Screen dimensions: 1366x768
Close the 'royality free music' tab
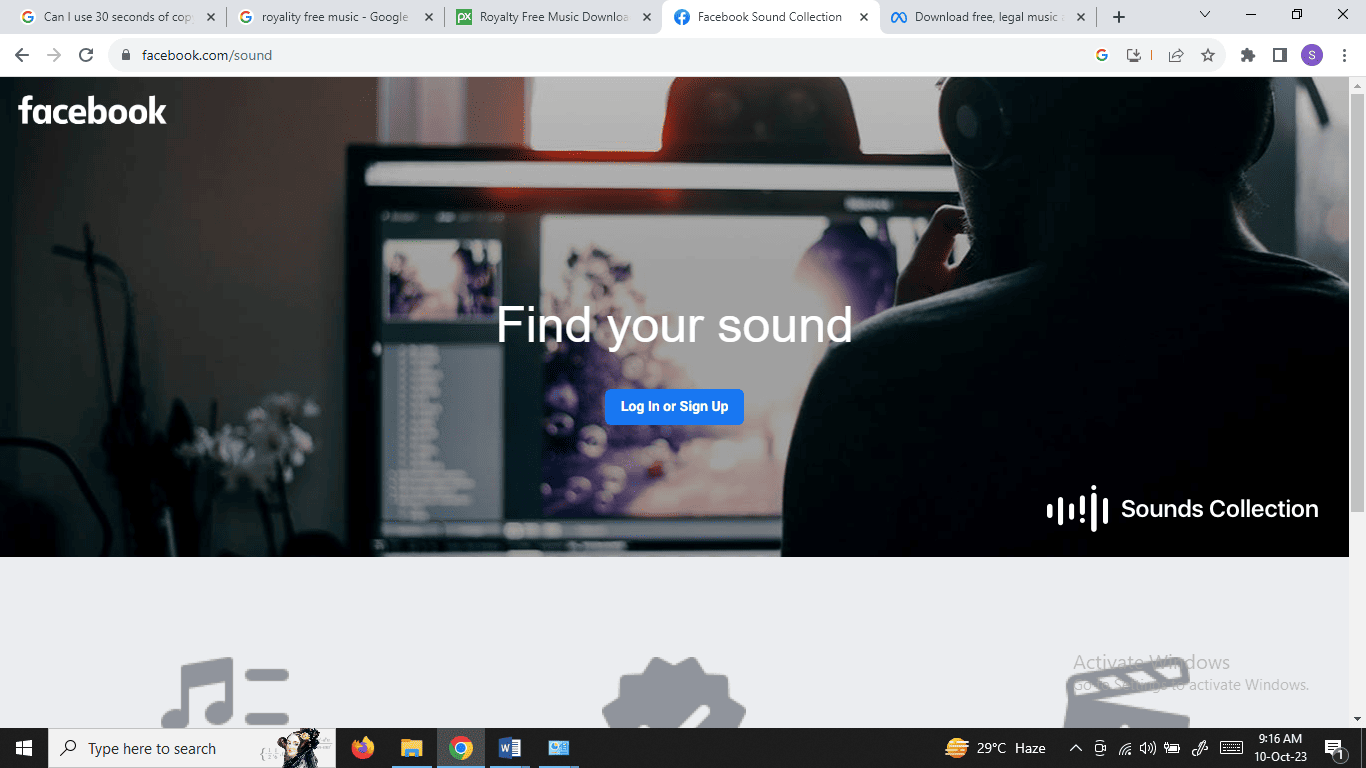pos(429,17)
